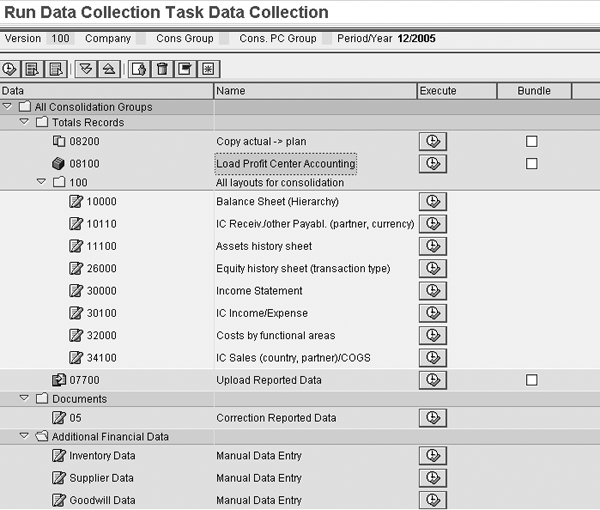The width and height of the screenshot is (600, 510).
Task: Click the Collapse all subtree toolbar icon
Action: (x=107, y=69)
